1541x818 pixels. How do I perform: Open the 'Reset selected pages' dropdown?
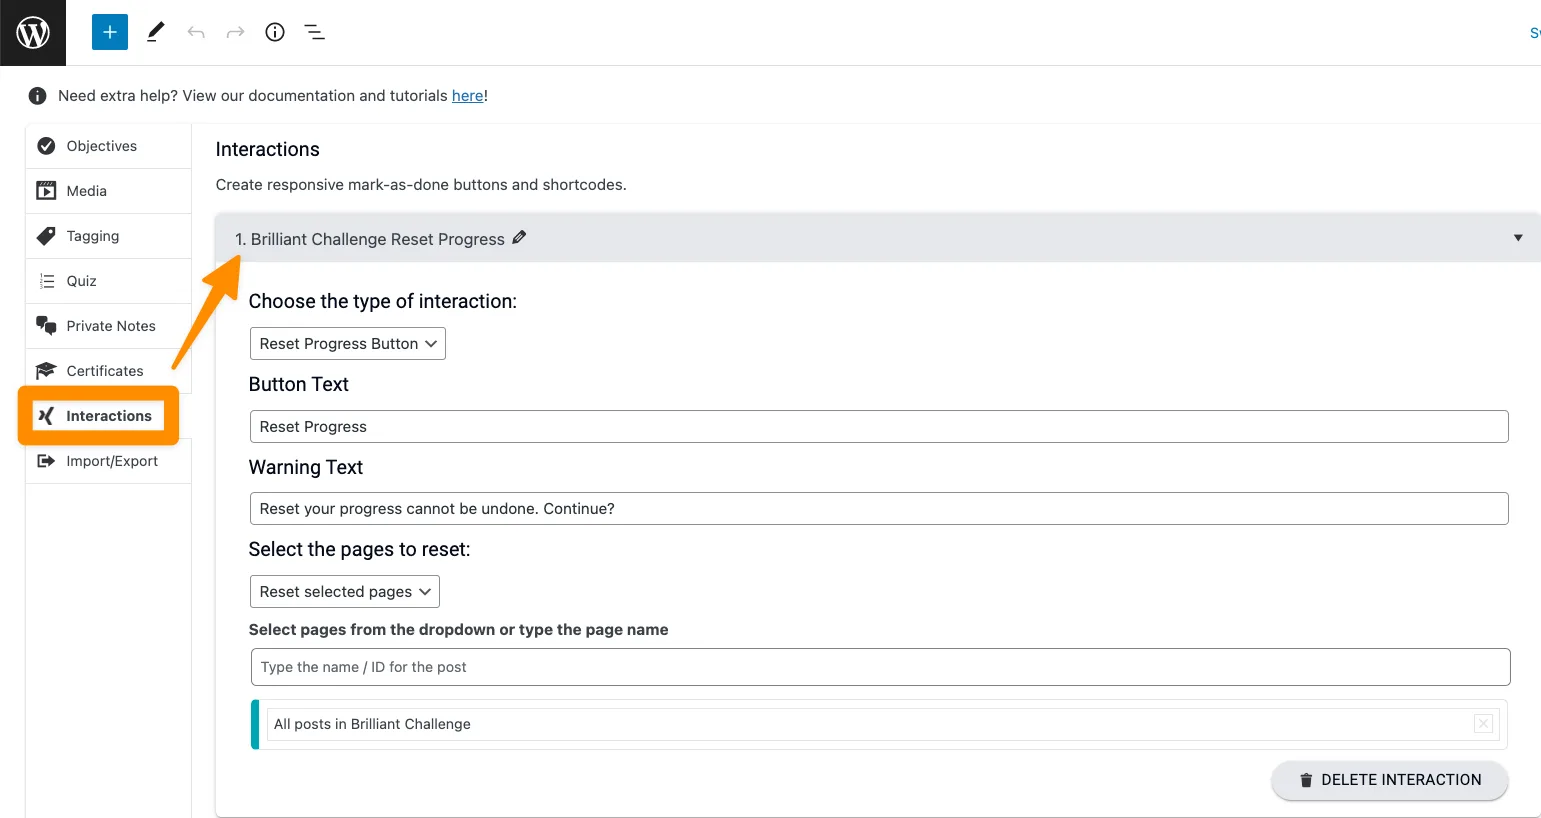(x=344, y=592)
